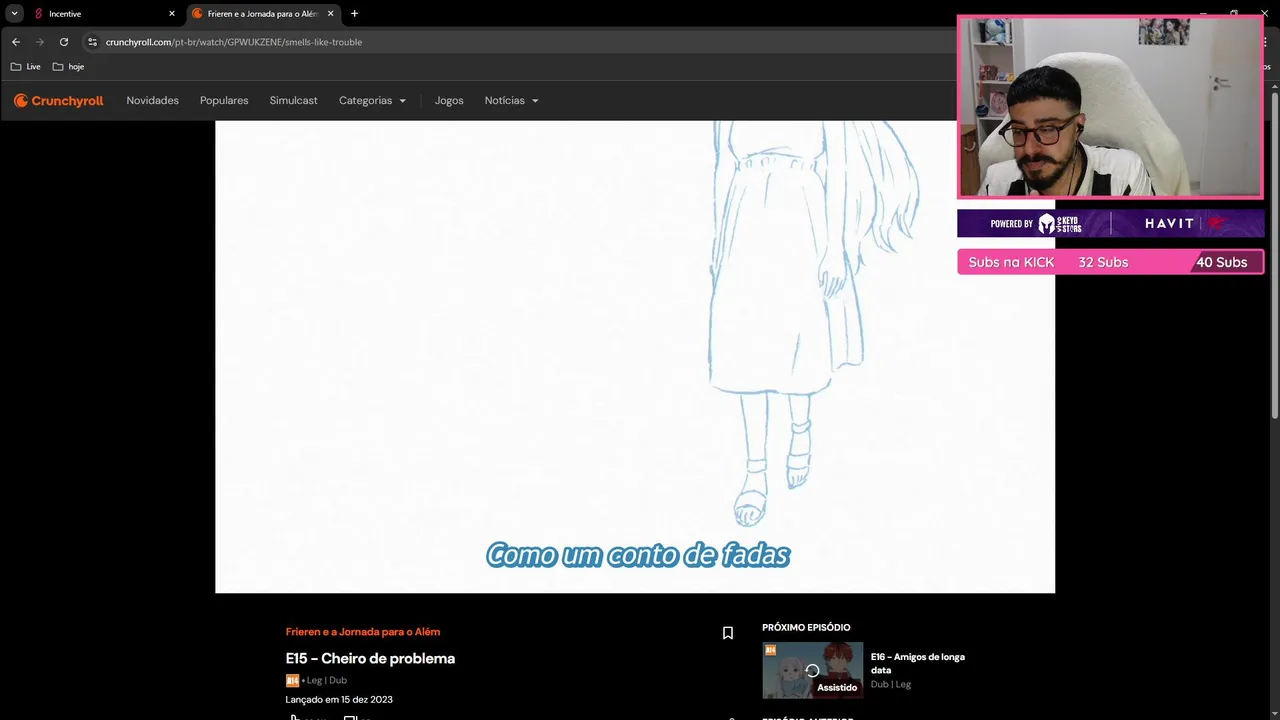Open E16 - Amigos de longa data title
Screen dimensions: 1280x720
click(x=918, y=663)
